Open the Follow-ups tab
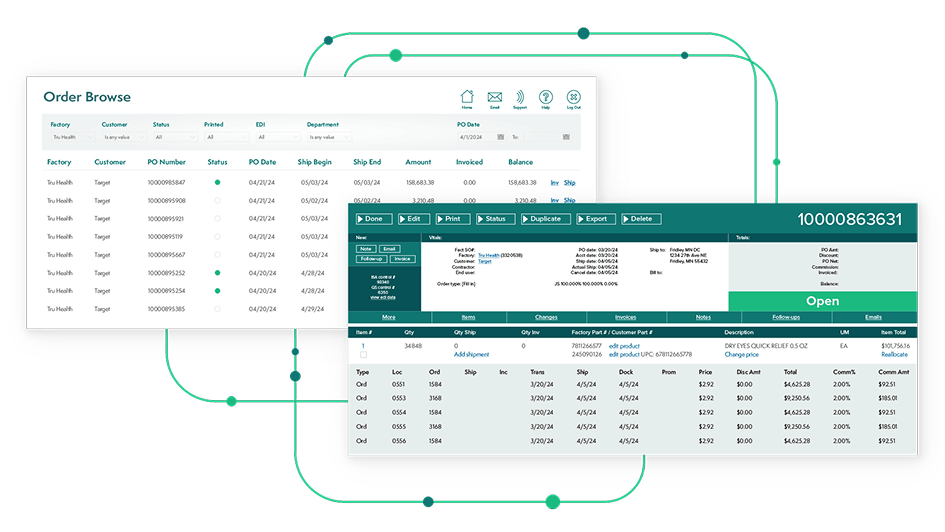Screen dimensions: 945x532 786,317
